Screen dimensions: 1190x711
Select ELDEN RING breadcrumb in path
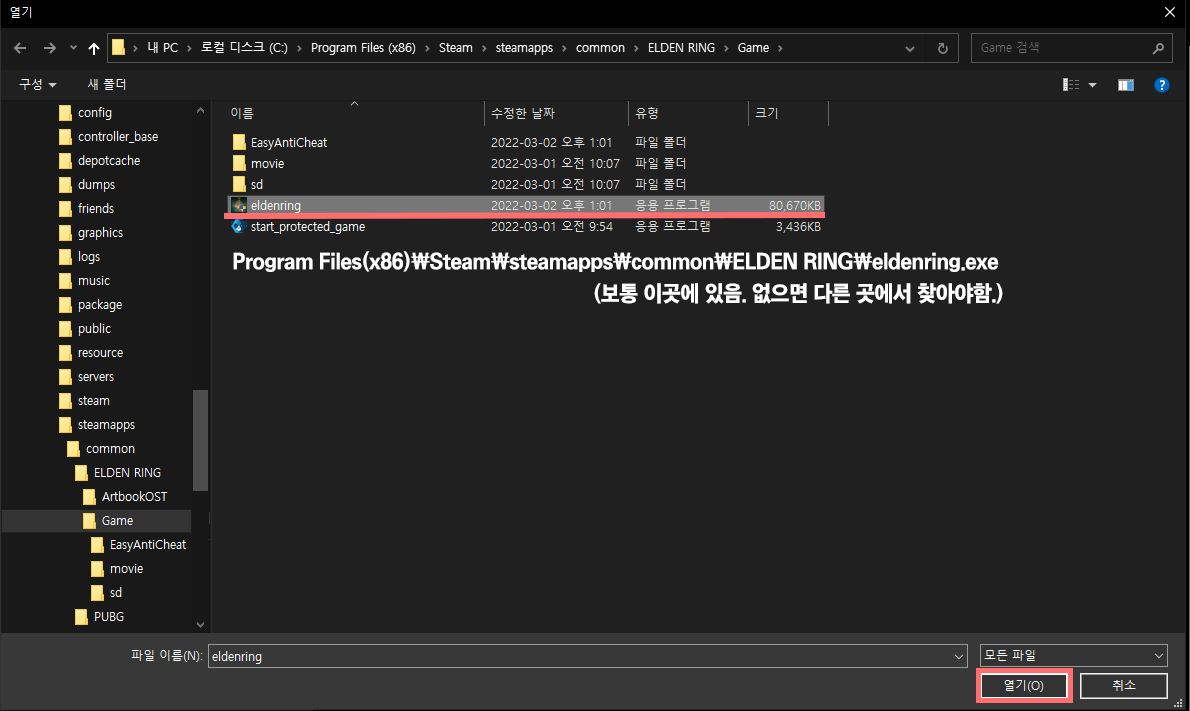coord(681,48)
